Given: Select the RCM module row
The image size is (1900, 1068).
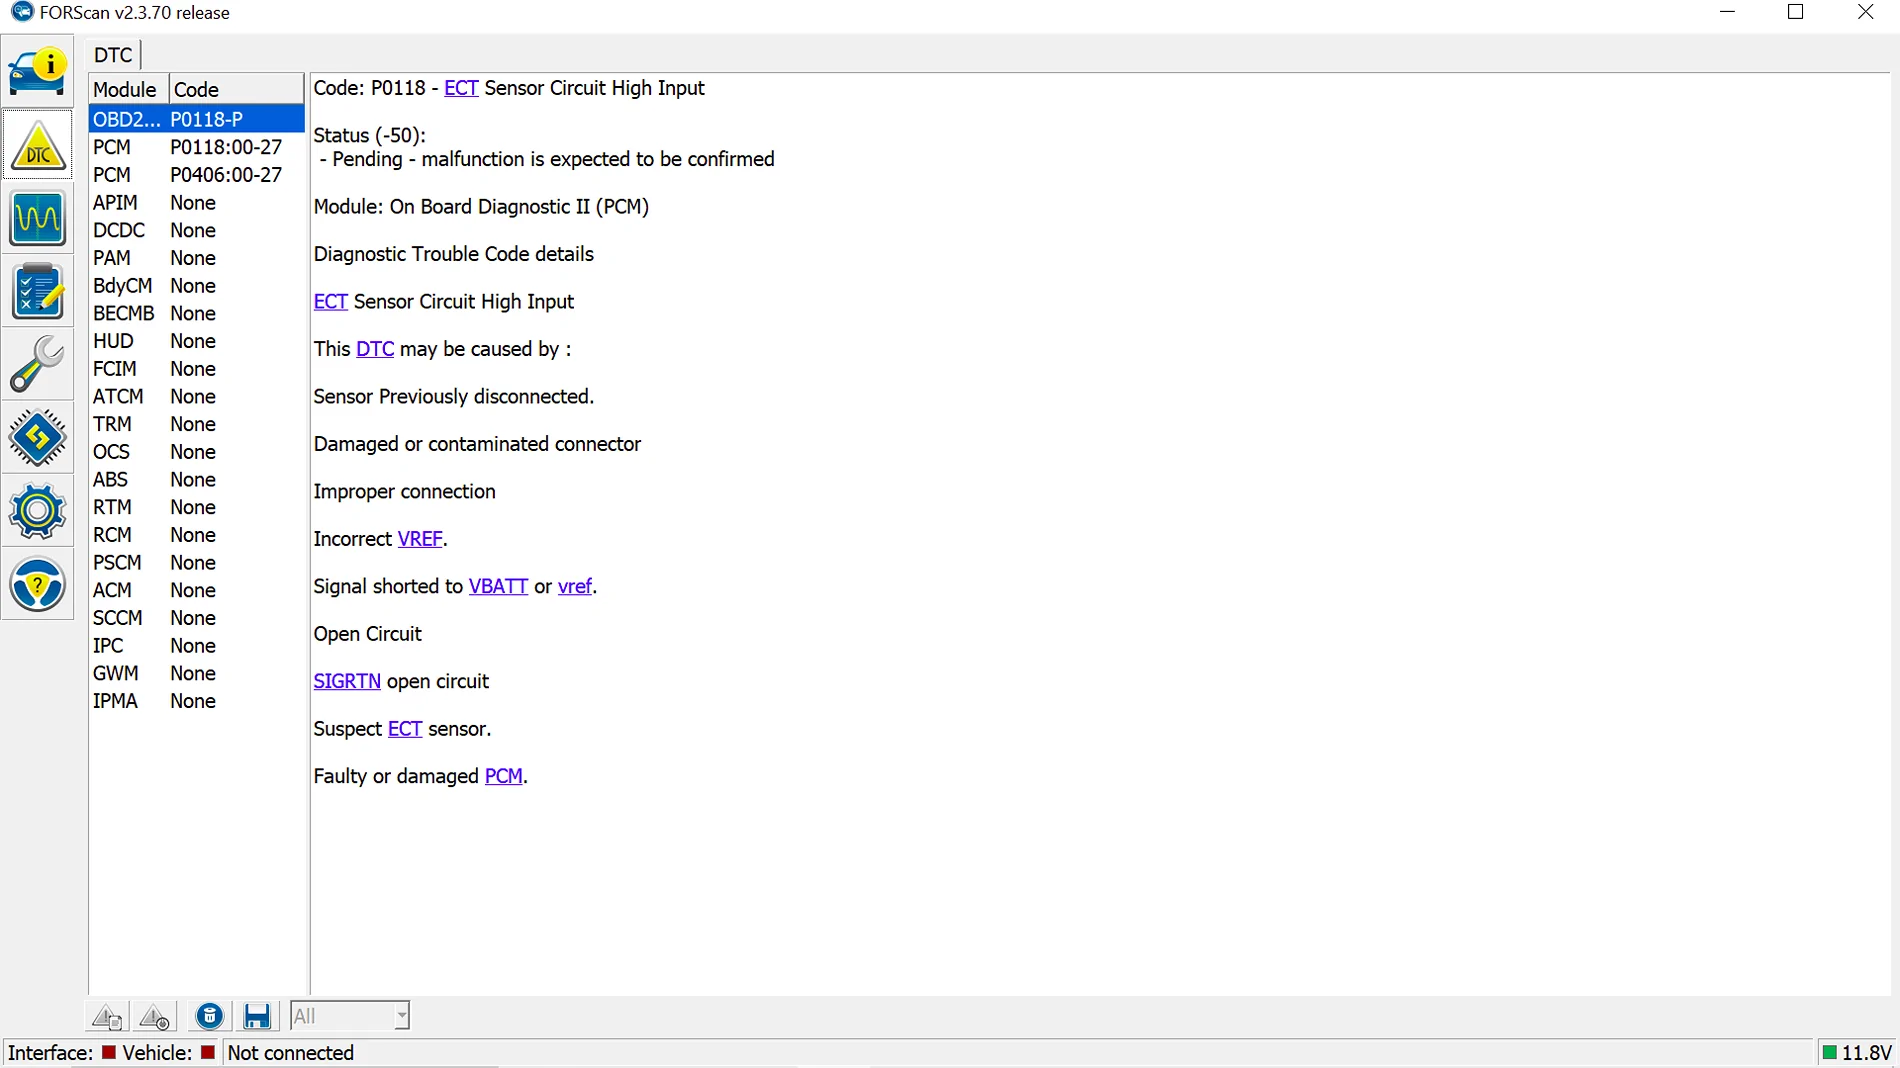Looking at the screenshot, I should point(196,535).
